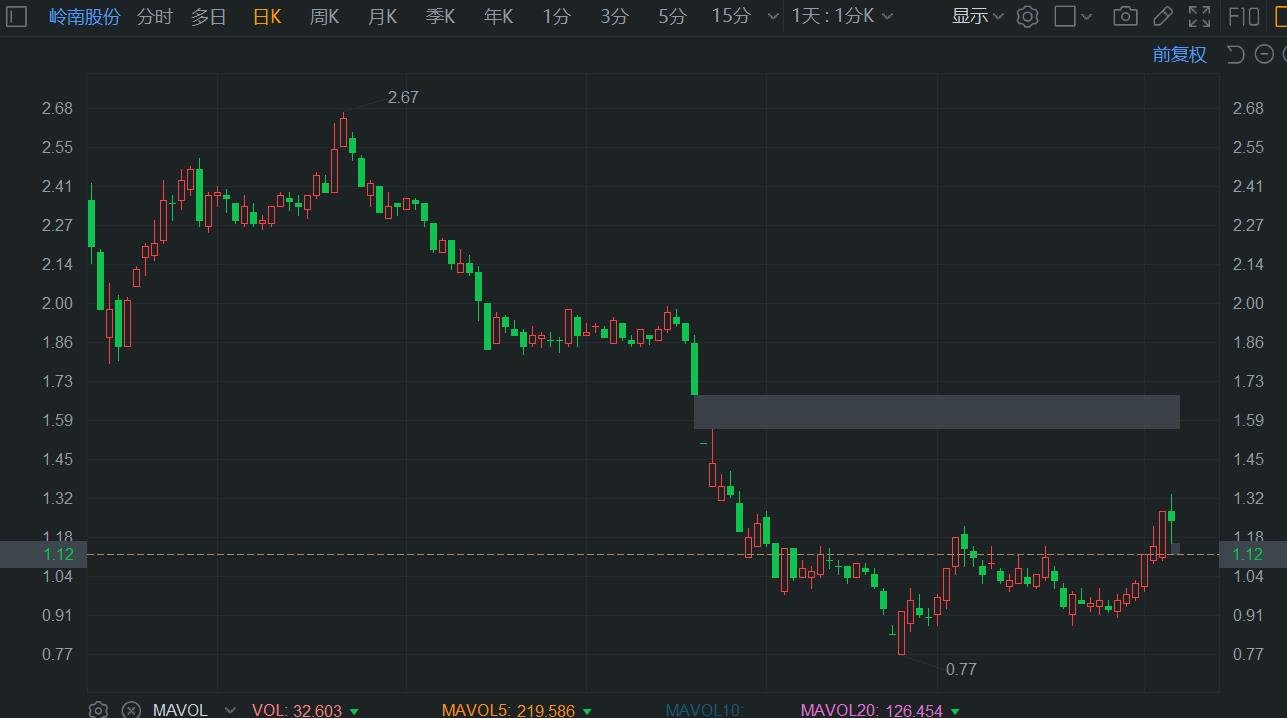
Task: Take a chart screenshot with camera icon
Action: tap(1125, 16)
